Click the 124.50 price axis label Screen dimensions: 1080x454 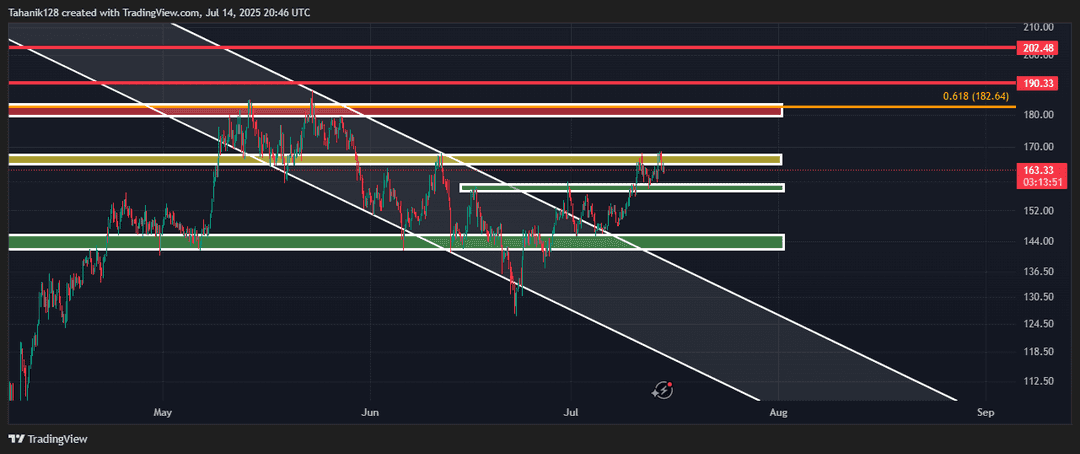(1039, 324)
